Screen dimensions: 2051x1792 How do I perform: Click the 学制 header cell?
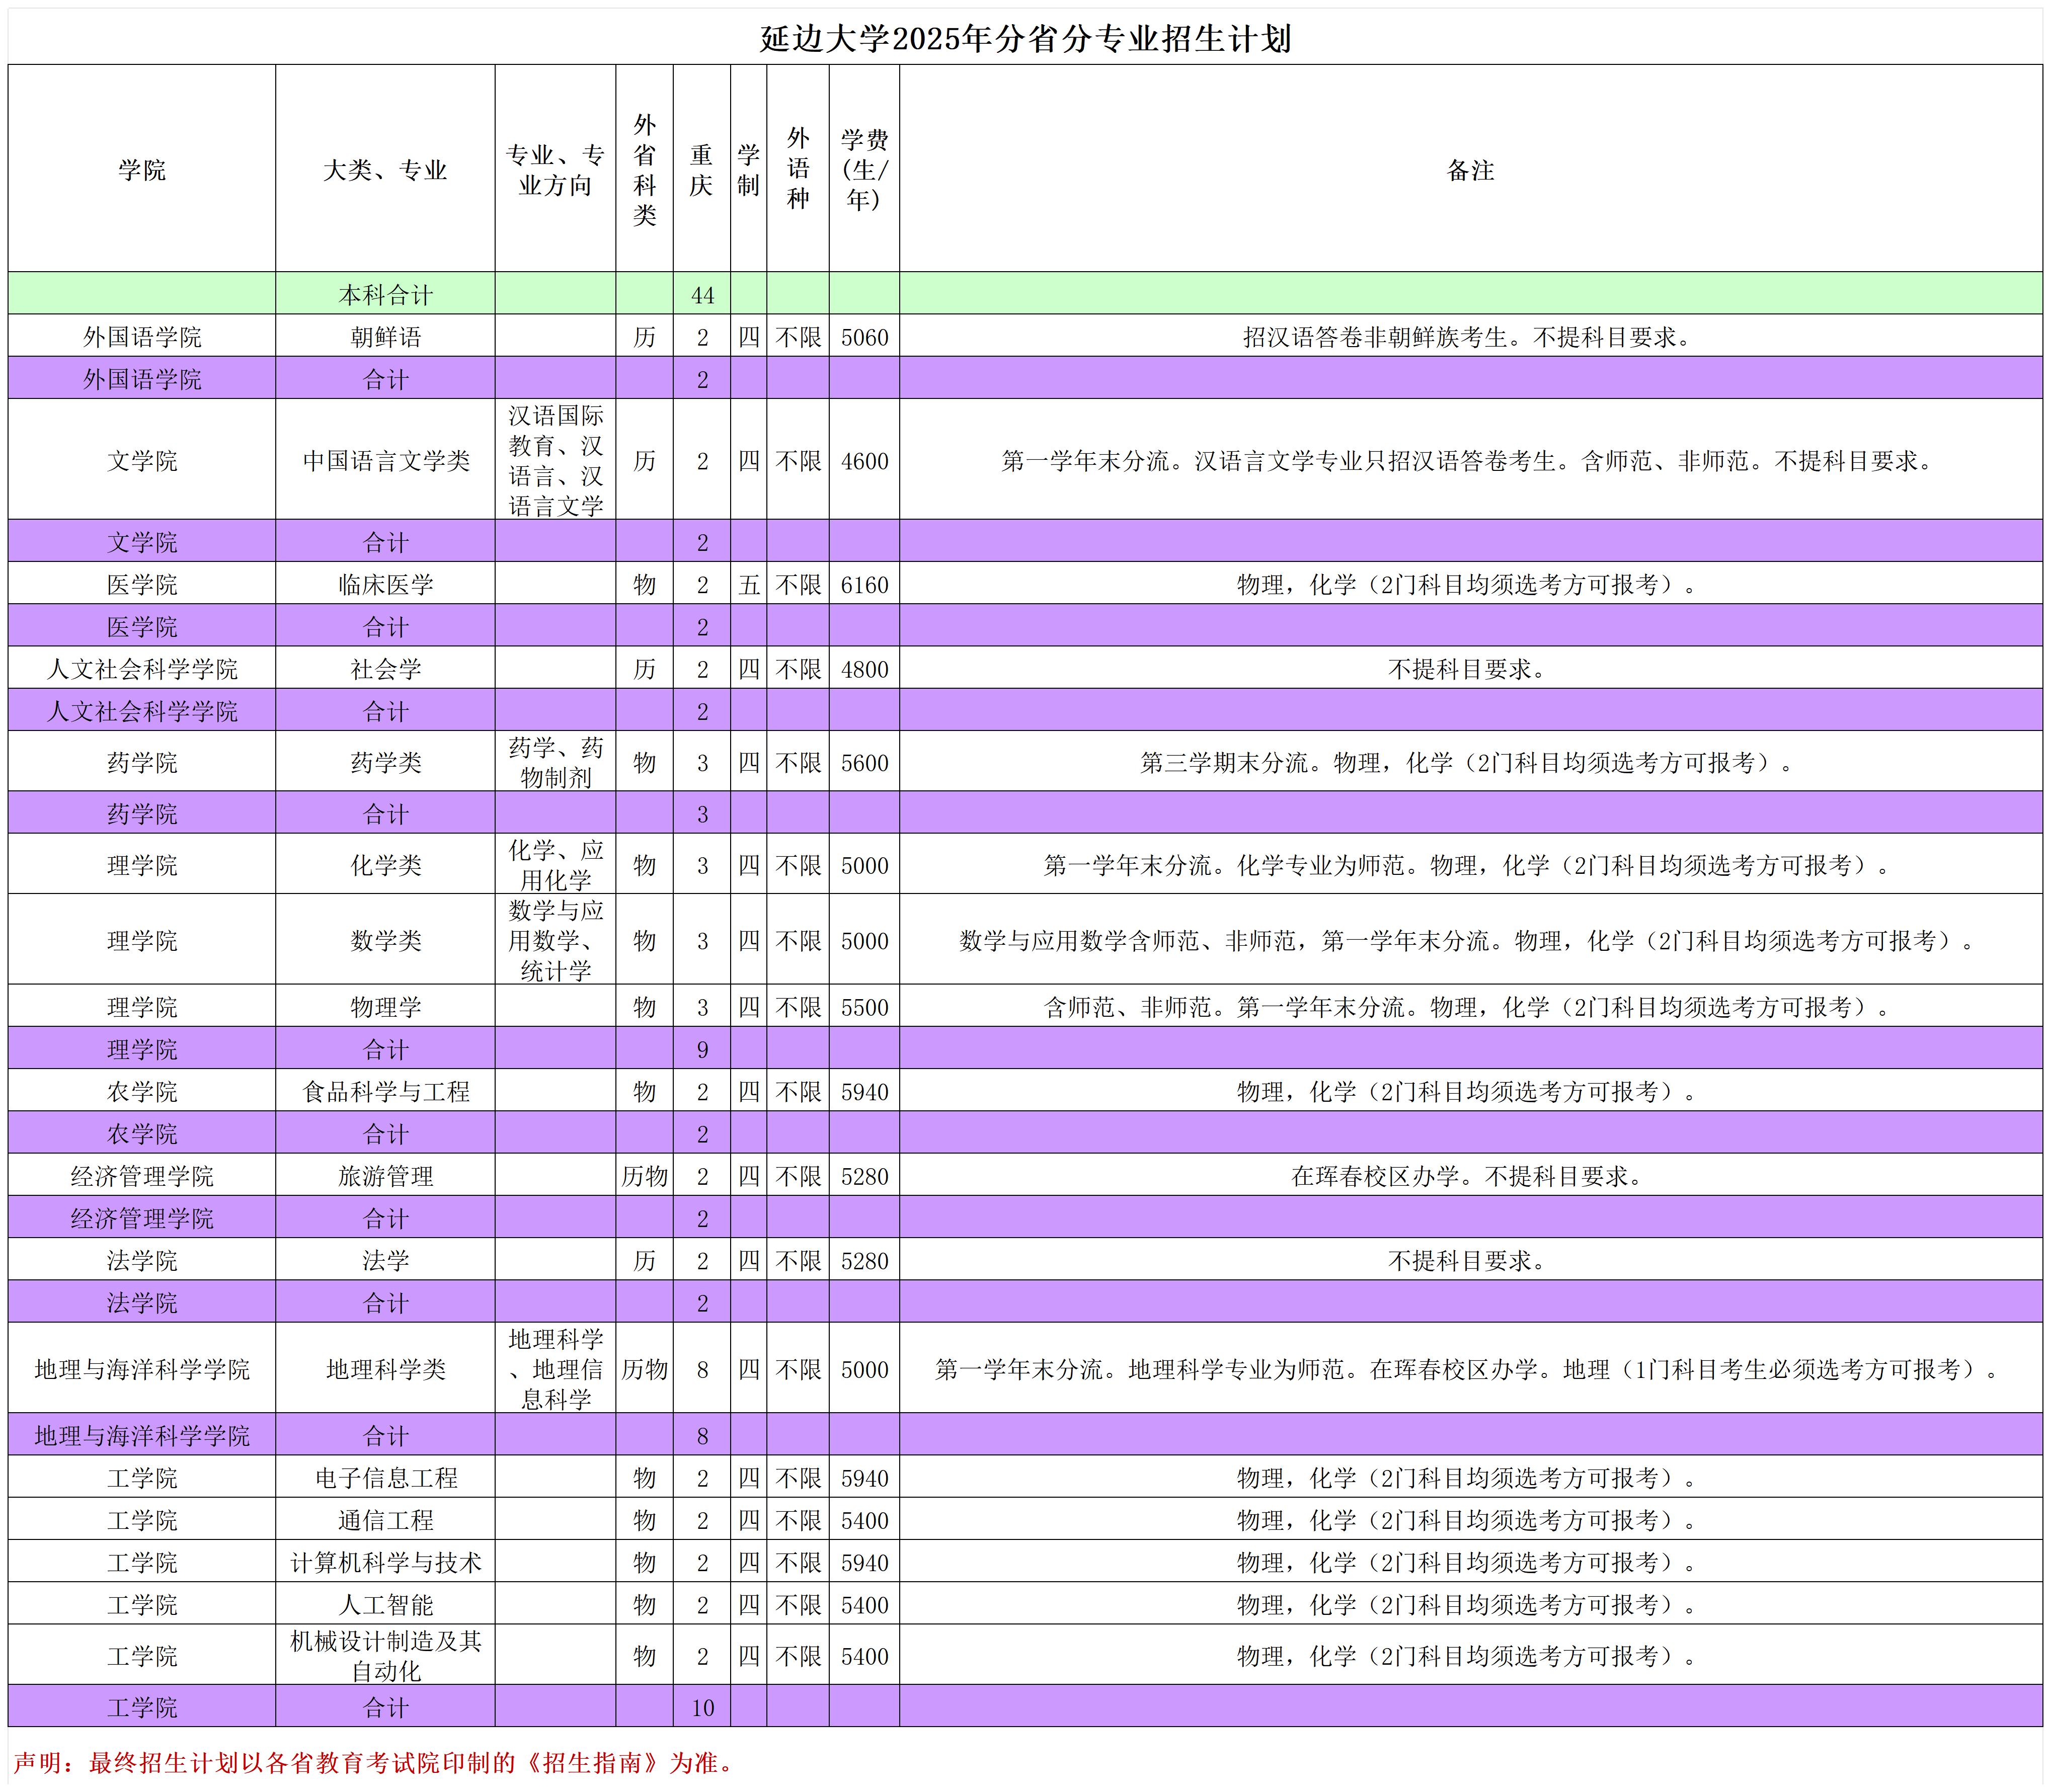[748, 169]
